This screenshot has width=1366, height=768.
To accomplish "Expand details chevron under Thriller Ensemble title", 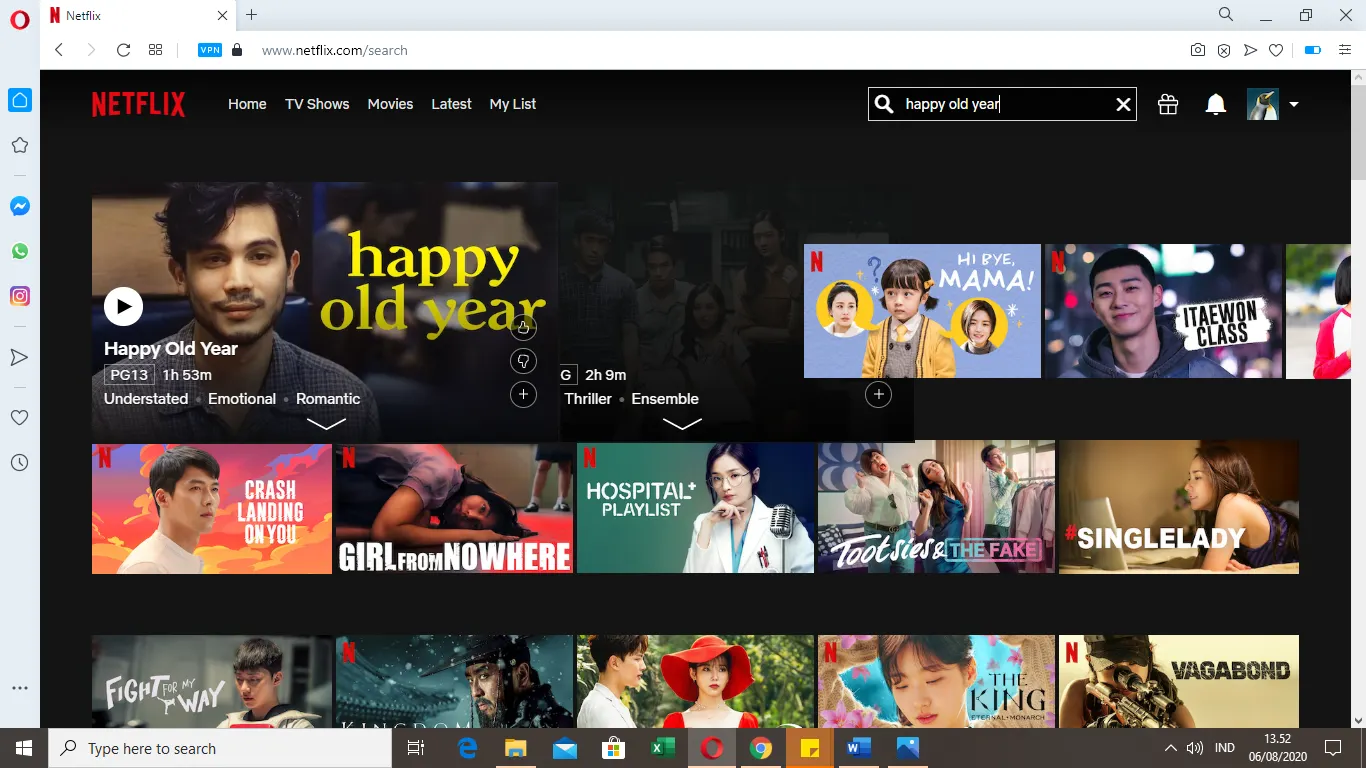I will (682, 424).
